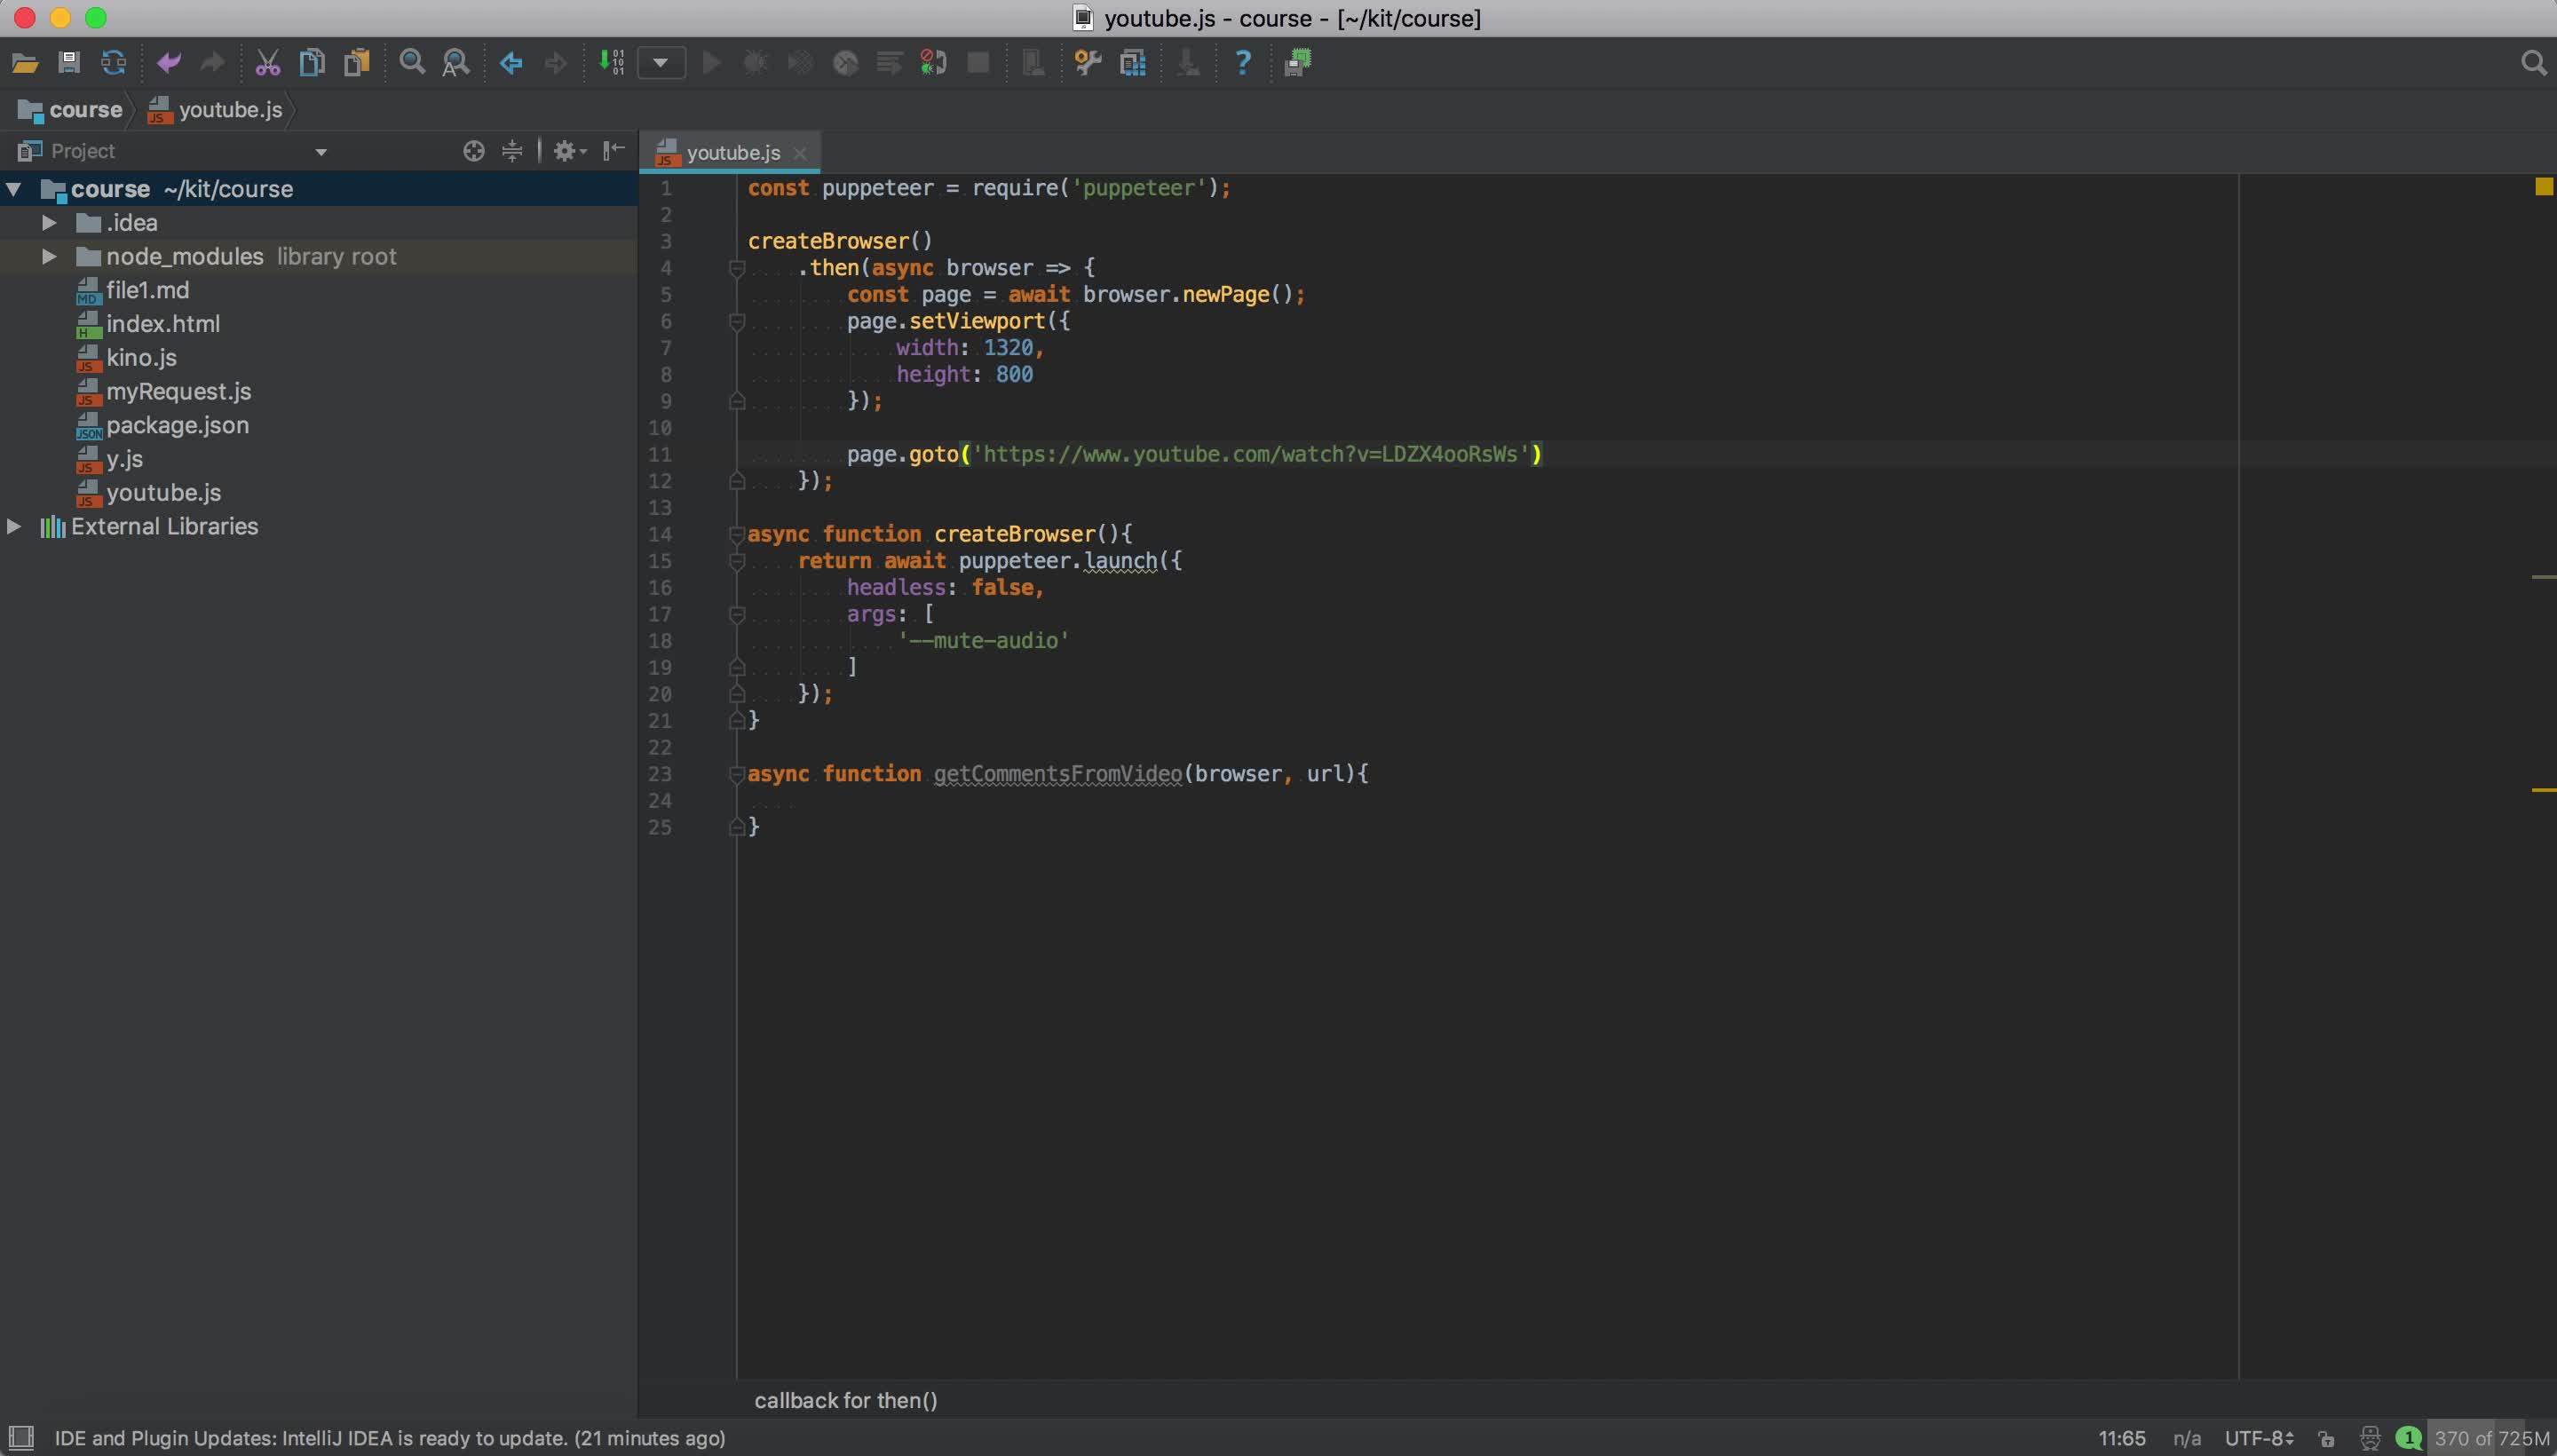This screenshot has height=1456, width=2557.
Task: Click the Hector inspector face icon
Action: [x=2370, y=1439]
